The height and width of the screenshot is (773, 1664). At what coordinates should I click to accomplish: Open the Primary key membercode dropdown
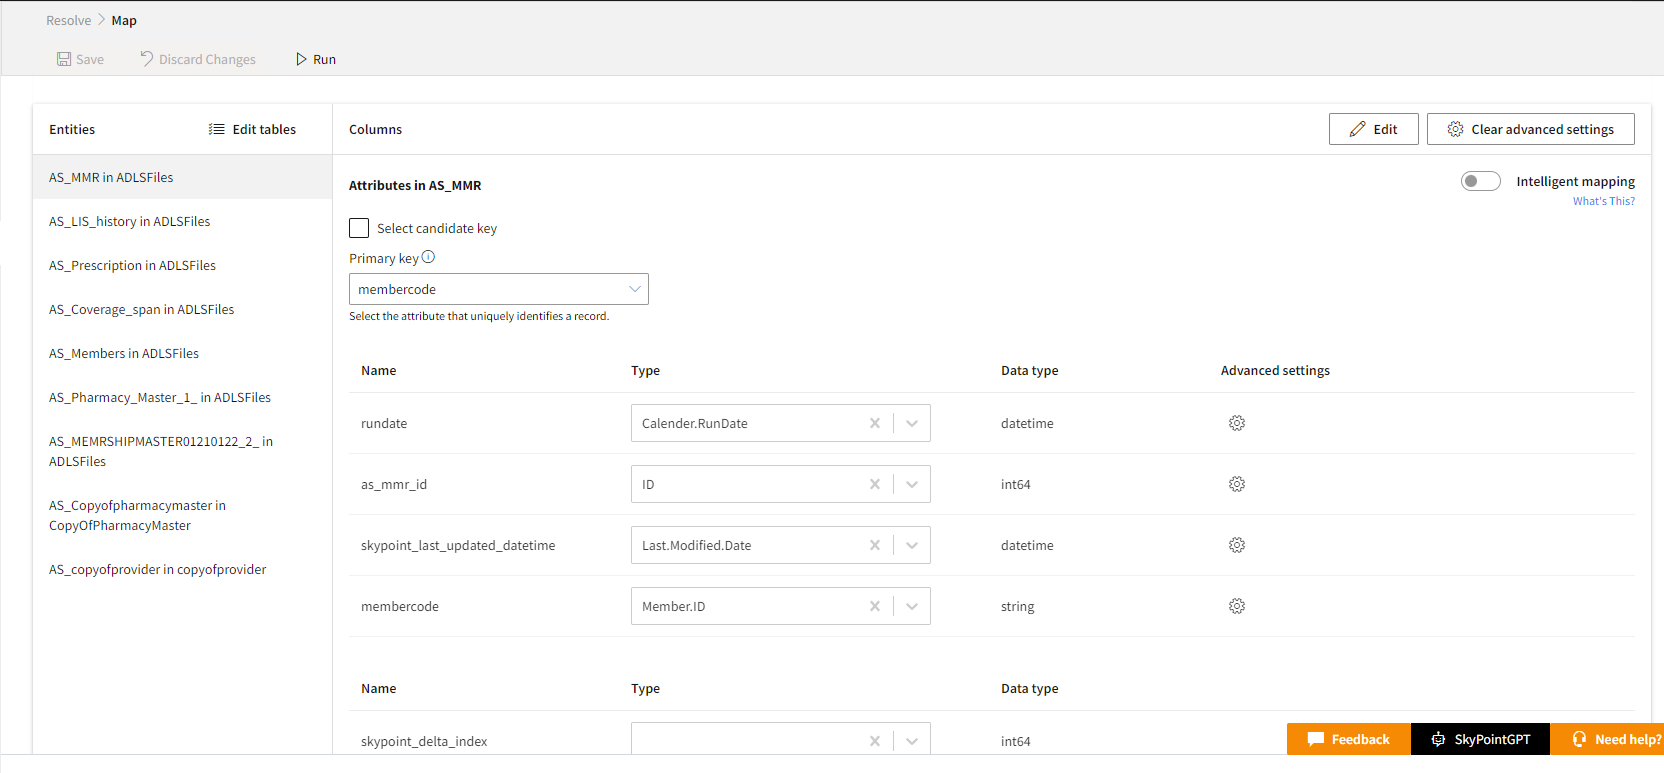pyautogui.click(x=498, y=289)
